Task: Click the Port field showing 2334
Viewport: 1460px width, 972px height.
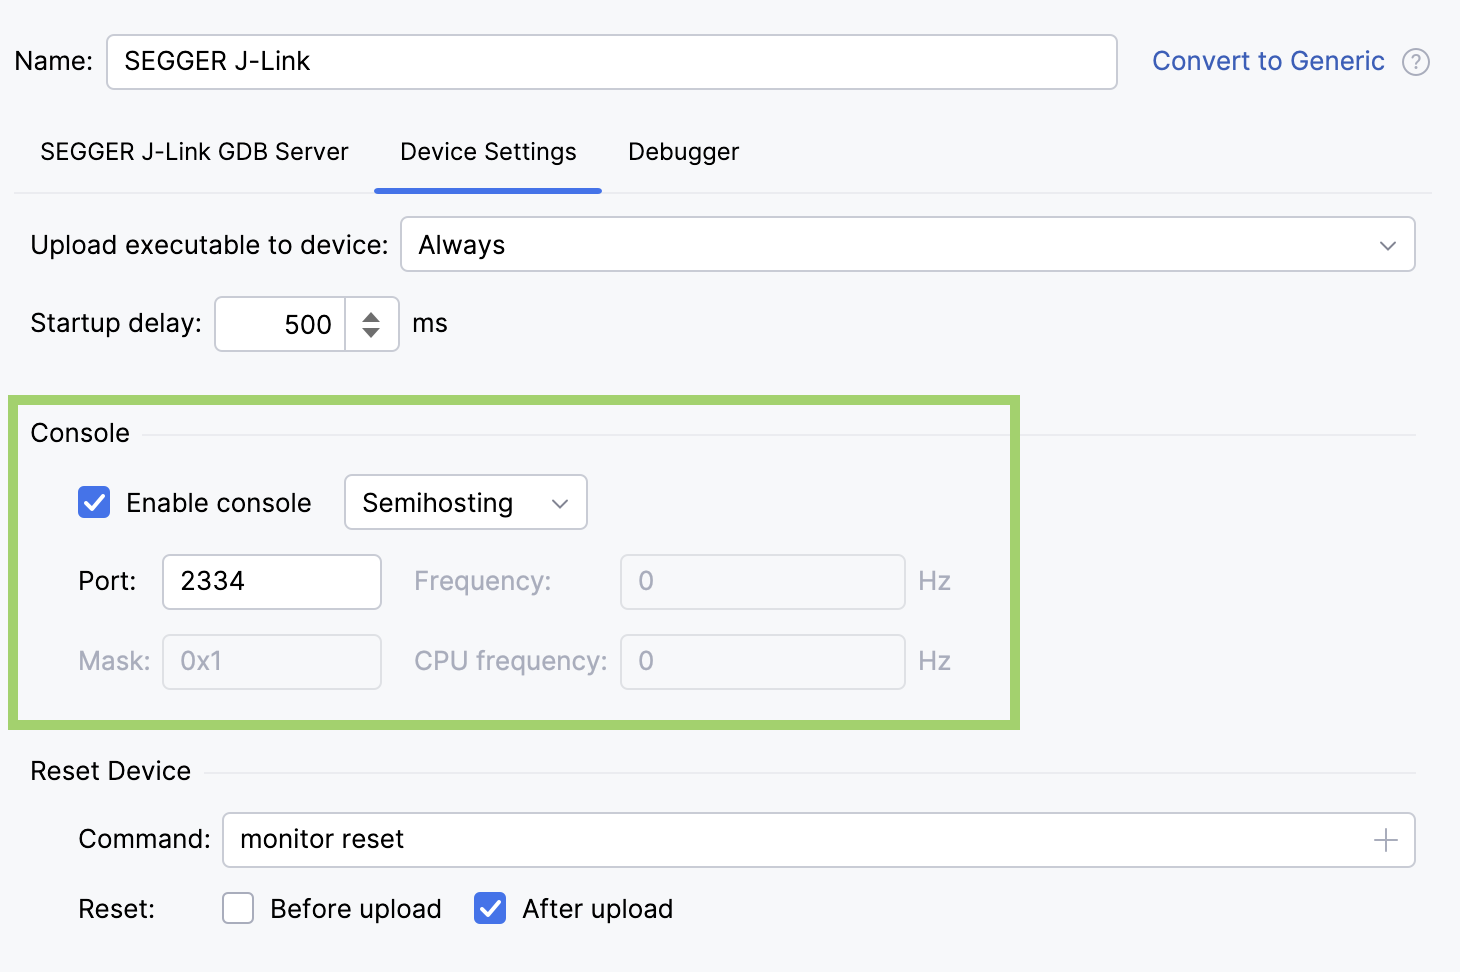Action: pyautogui.click(x=271, y=581)
